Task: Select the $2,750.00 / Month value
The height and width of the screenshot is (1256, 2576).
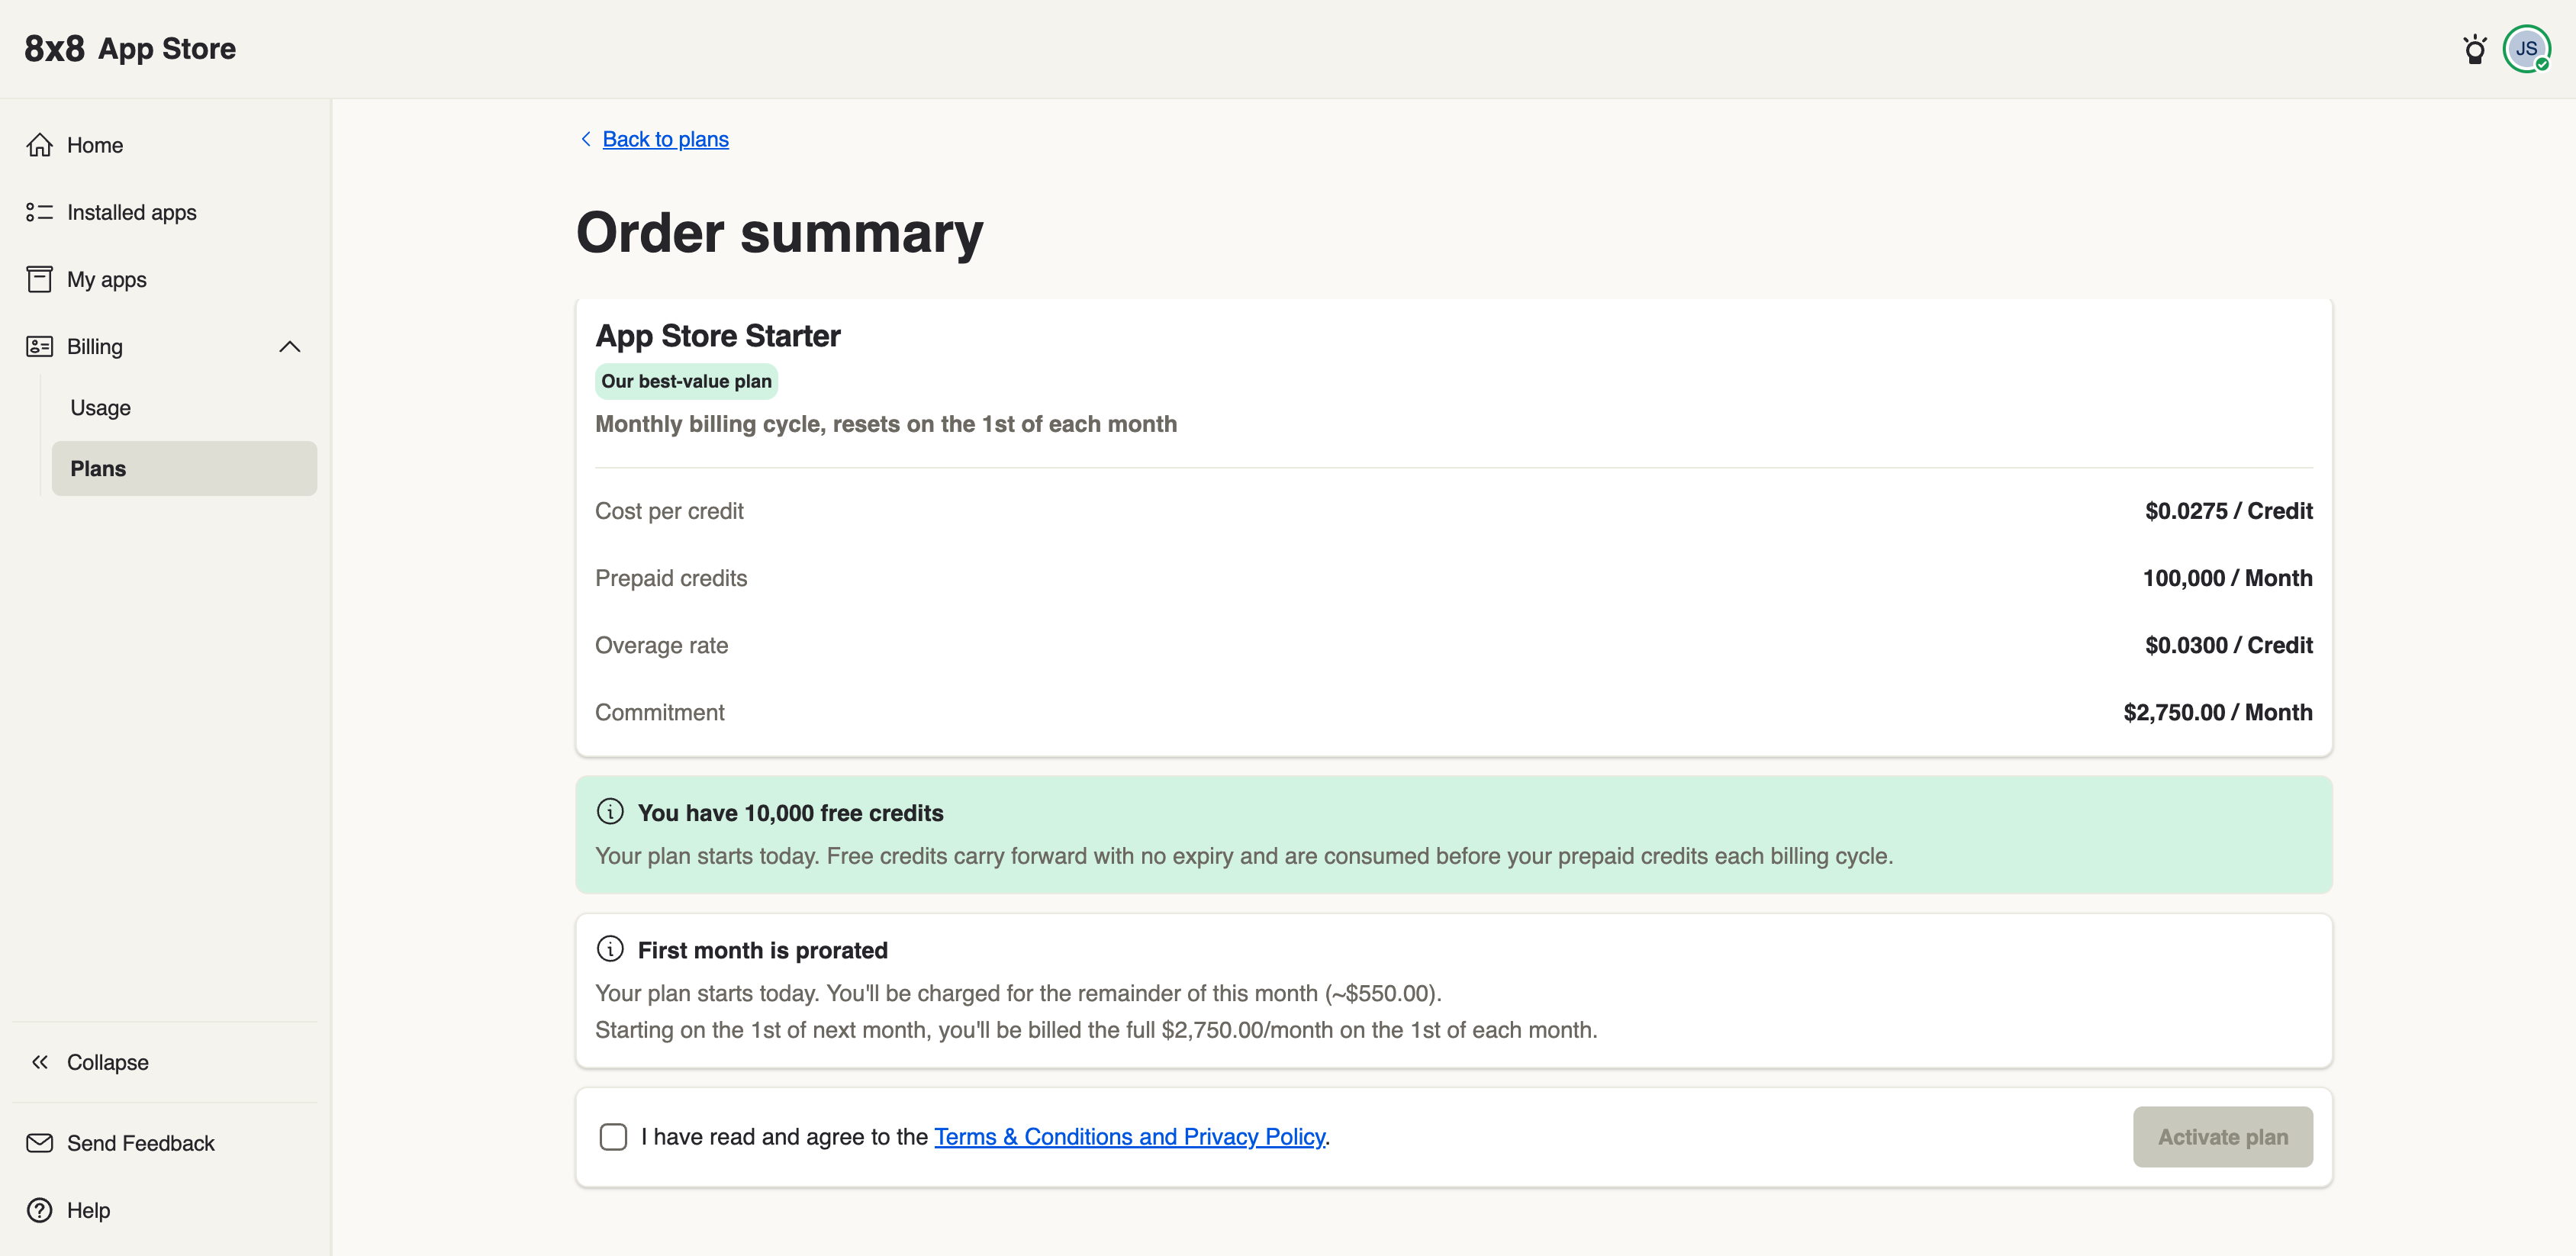Action: click(2217, 712)
